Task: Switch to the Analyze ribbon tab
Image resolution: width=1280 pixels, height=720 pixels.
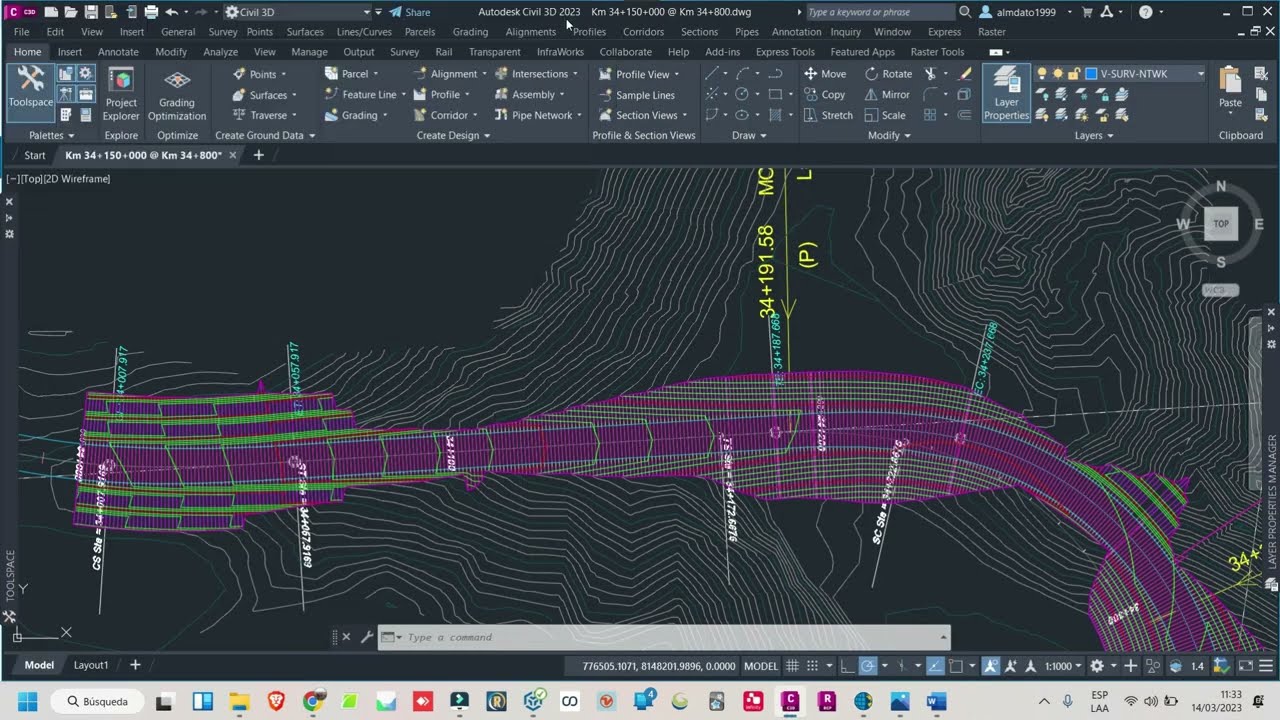Action: [220, 52]
